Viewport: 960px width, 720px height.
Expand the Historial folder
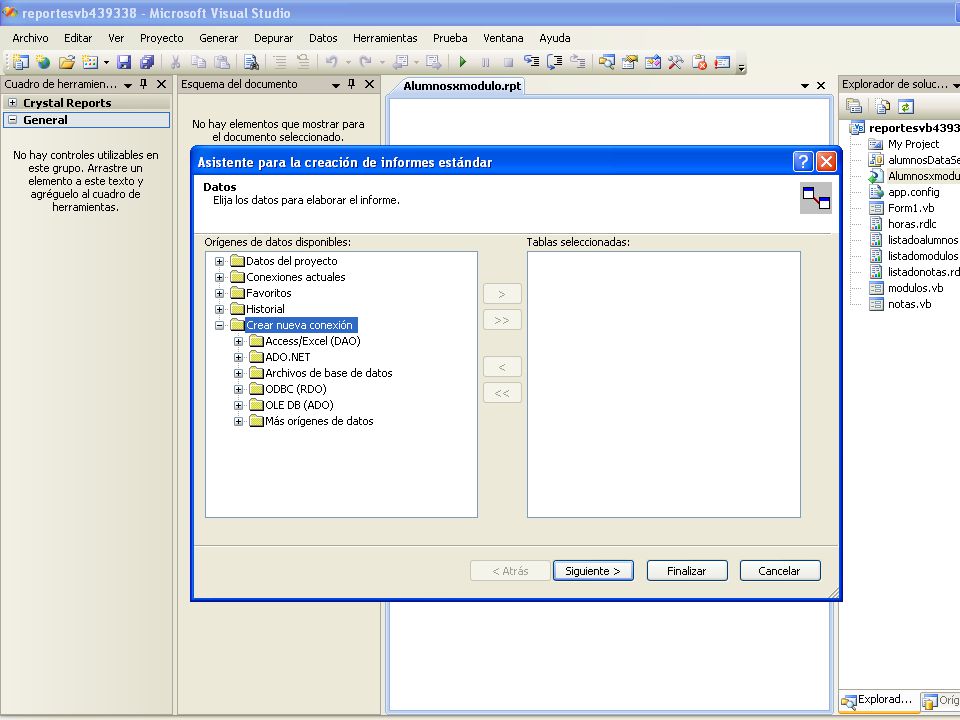point(219,309)
